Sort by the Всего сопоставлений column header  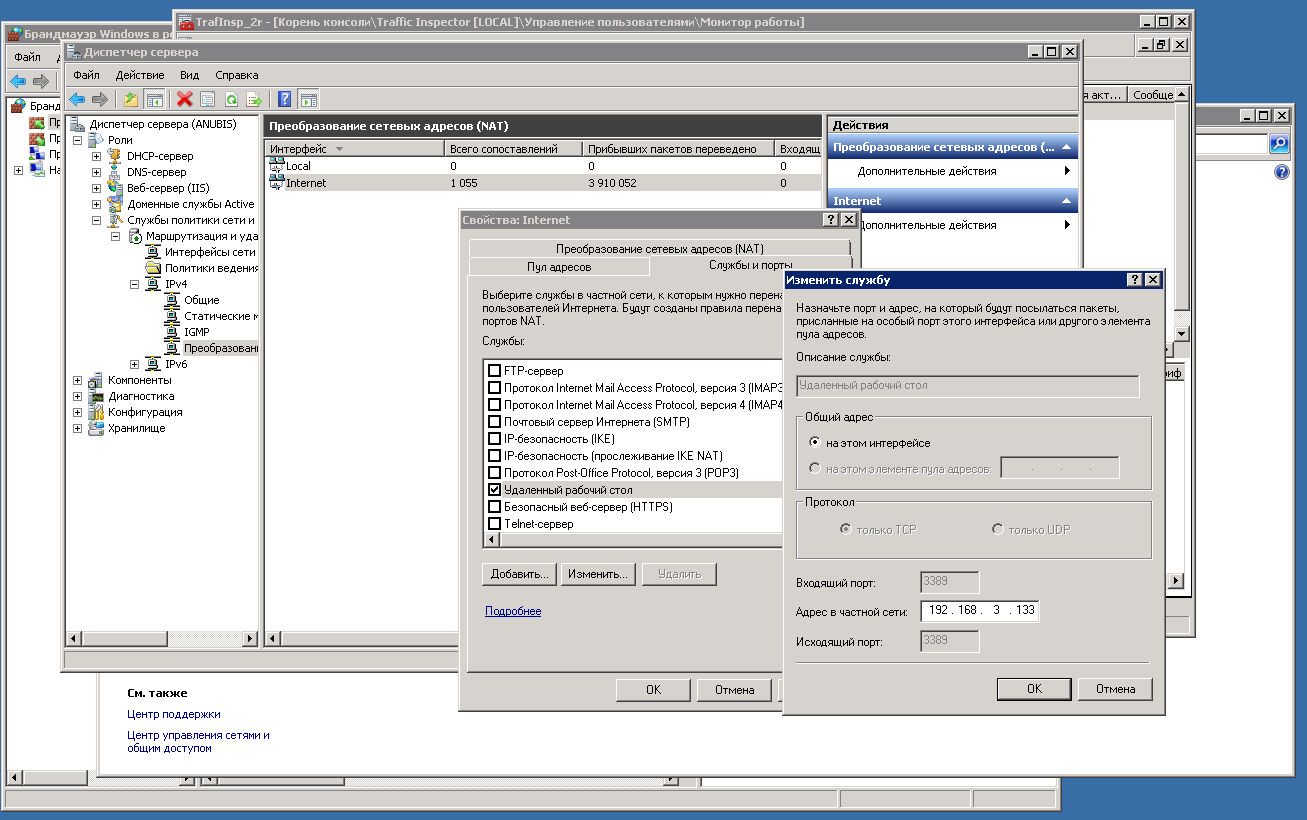[513, 149]
